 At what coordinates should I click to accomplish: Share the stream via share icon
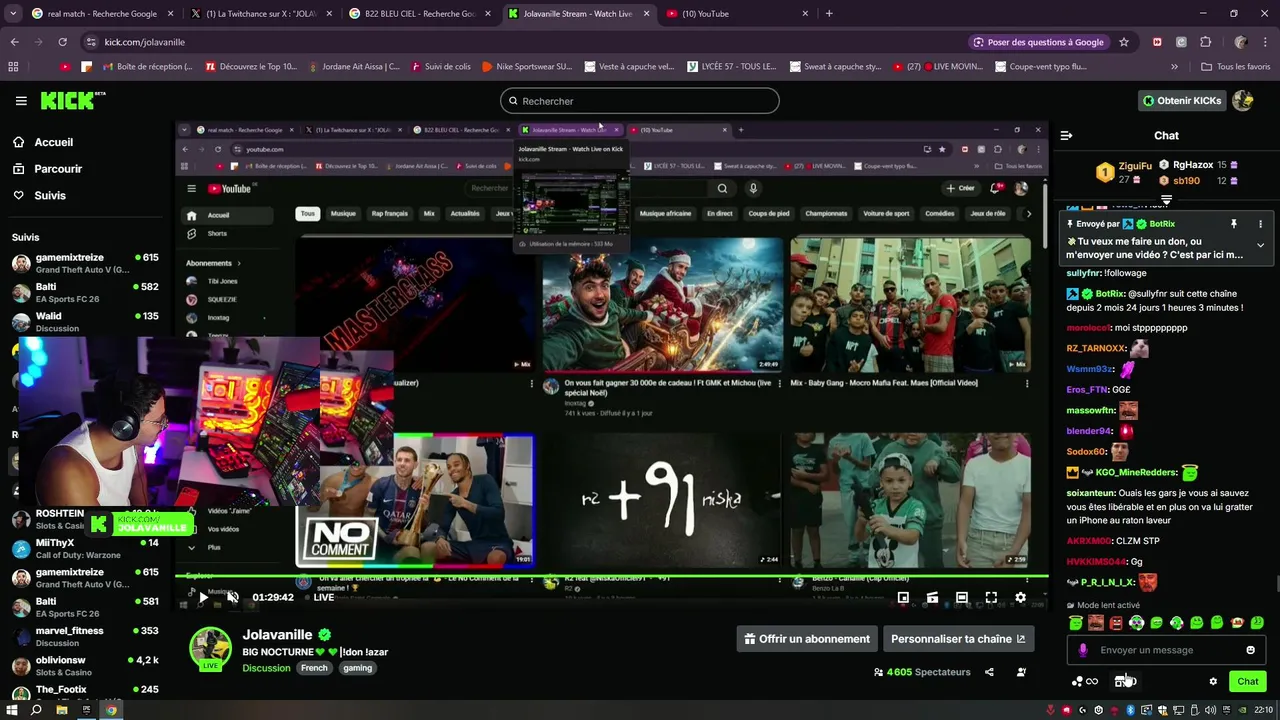tap(989, 672)
